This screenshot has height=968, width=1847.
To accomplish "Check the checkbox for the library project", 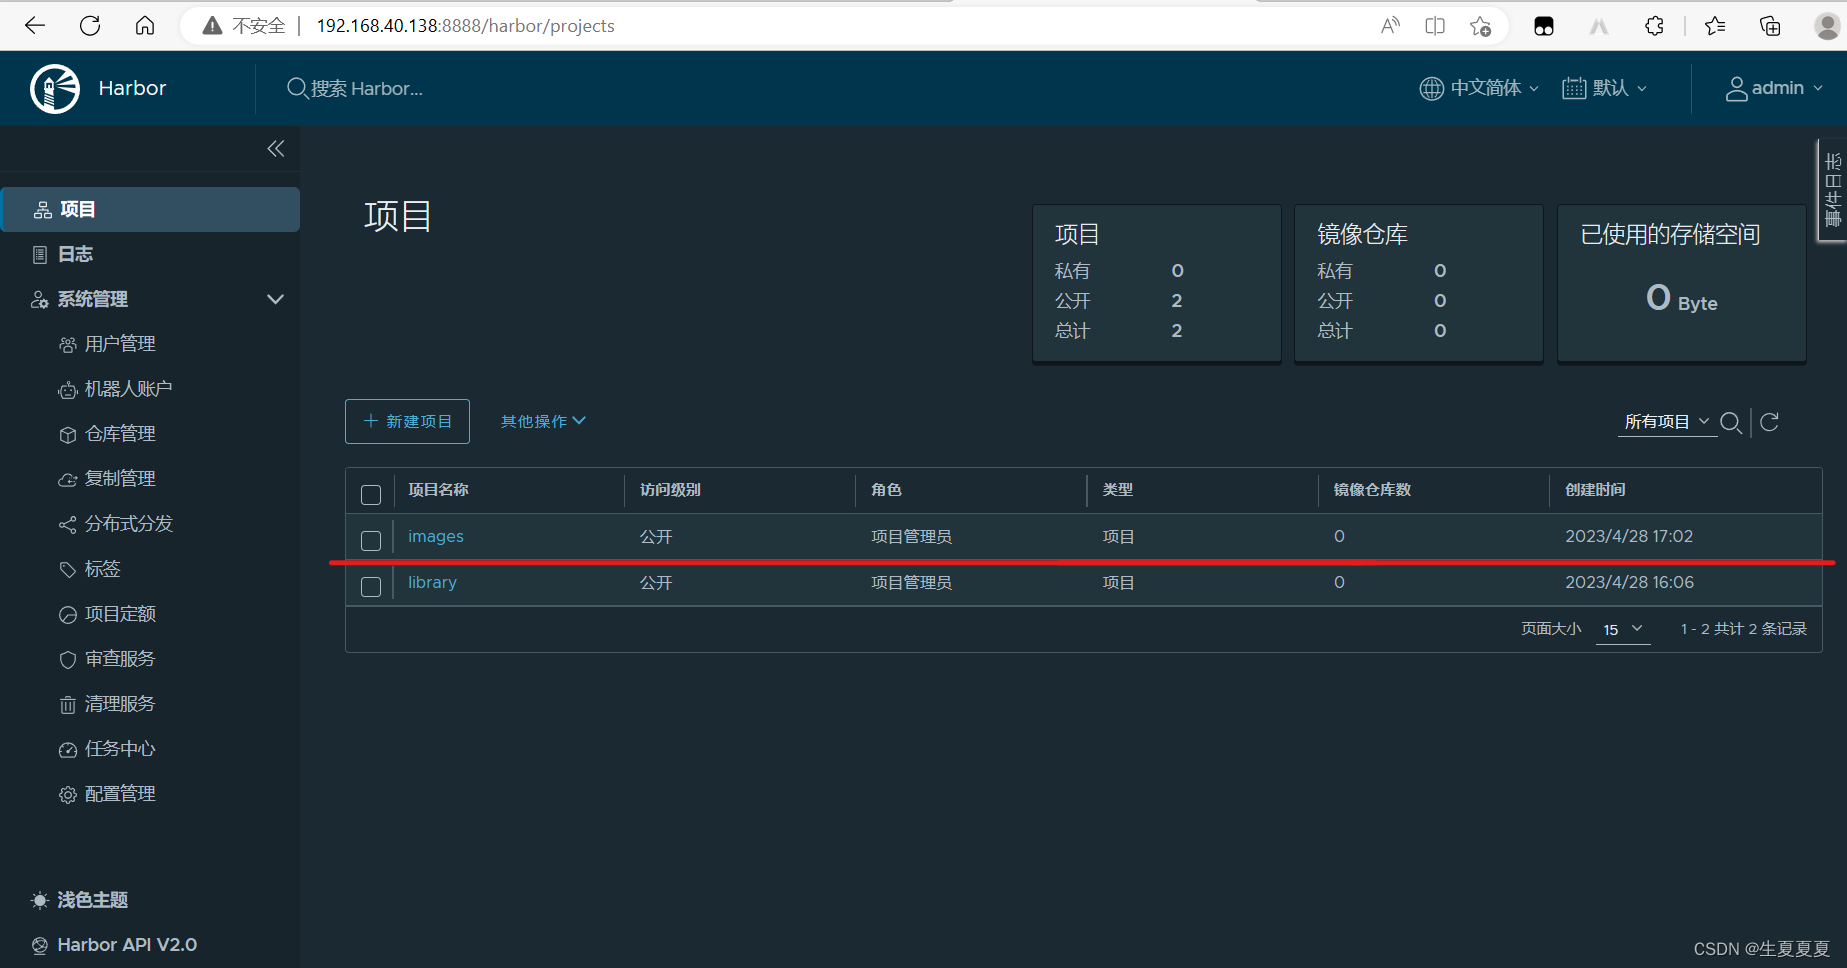I will pyautogui.click(x=370, y=586).
